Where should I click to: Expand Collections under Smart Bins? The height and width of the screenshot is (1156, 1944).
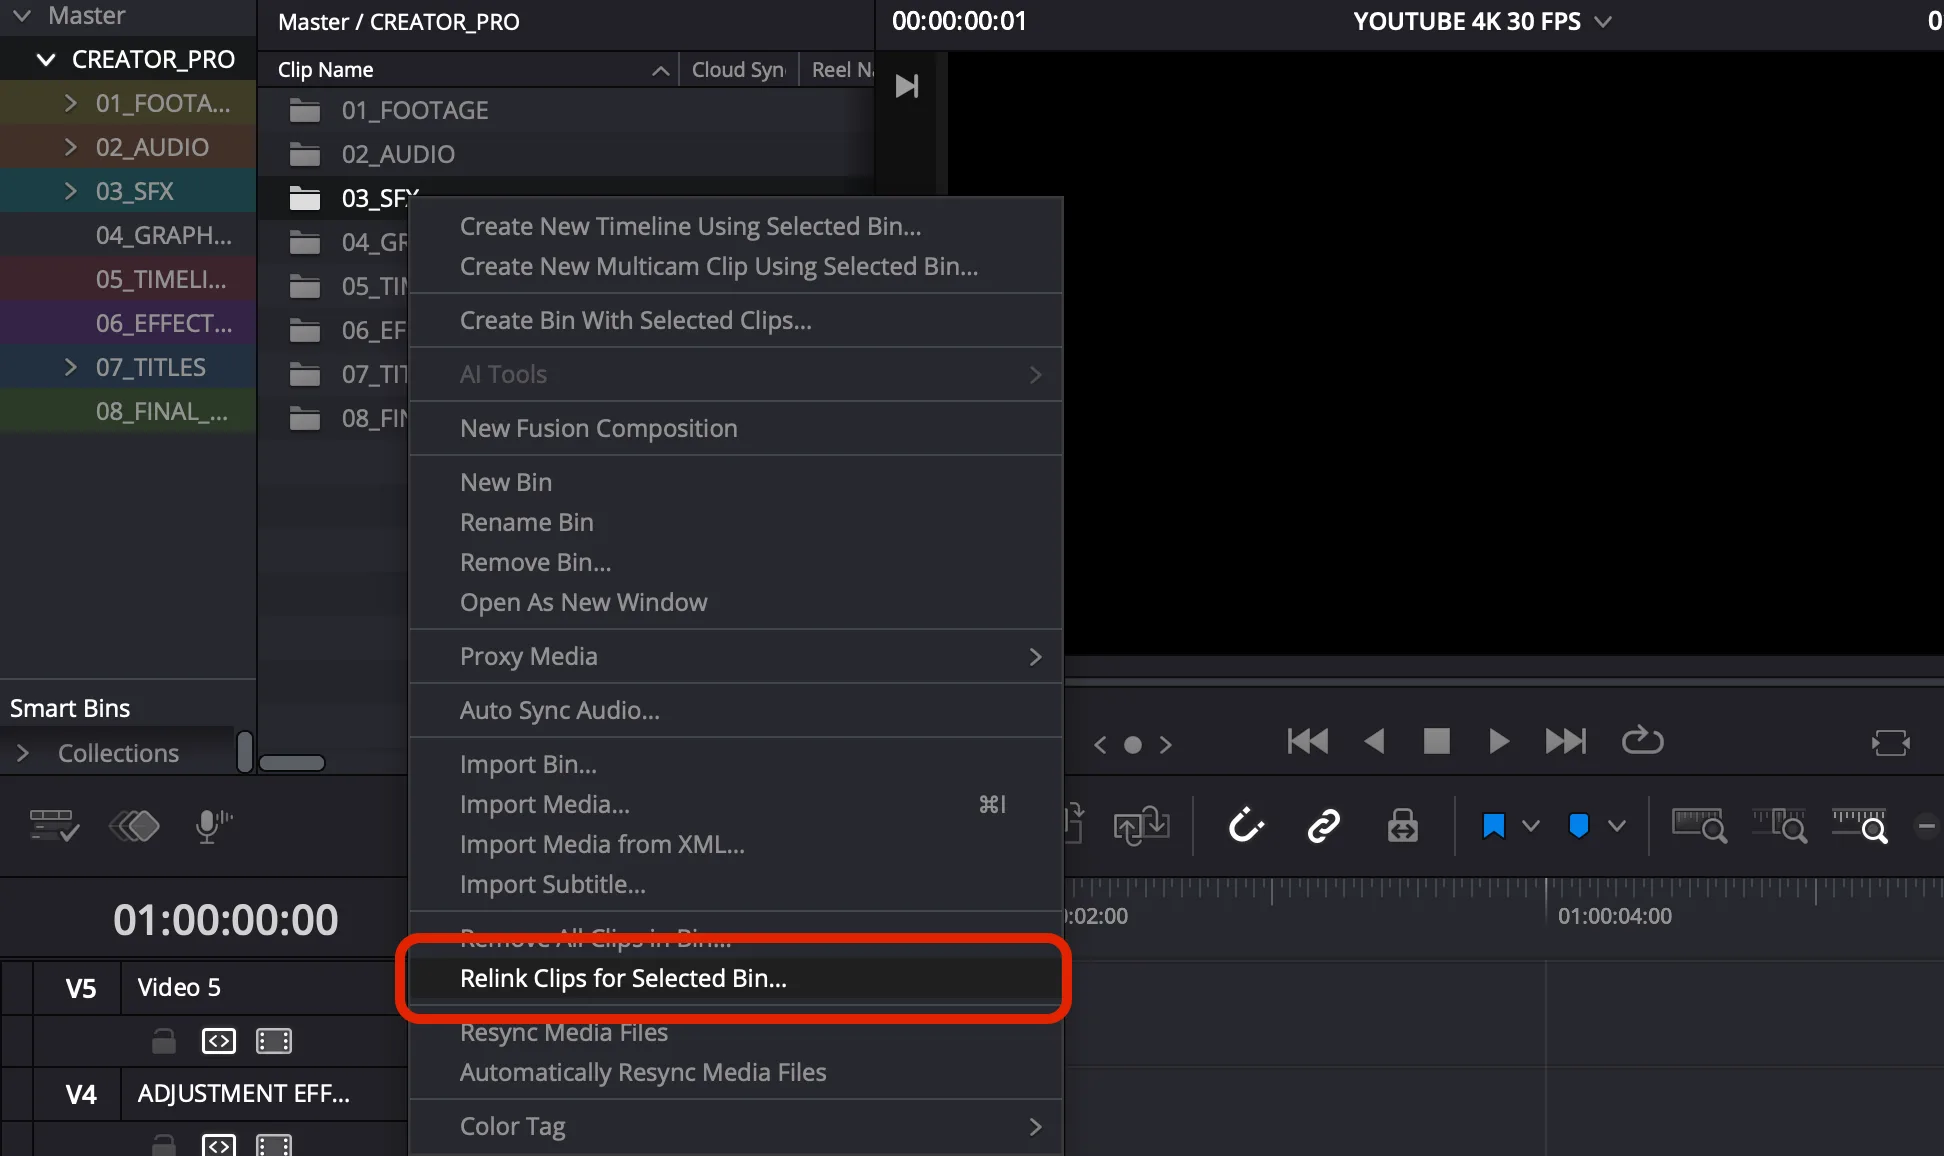(x=23, y=753)
